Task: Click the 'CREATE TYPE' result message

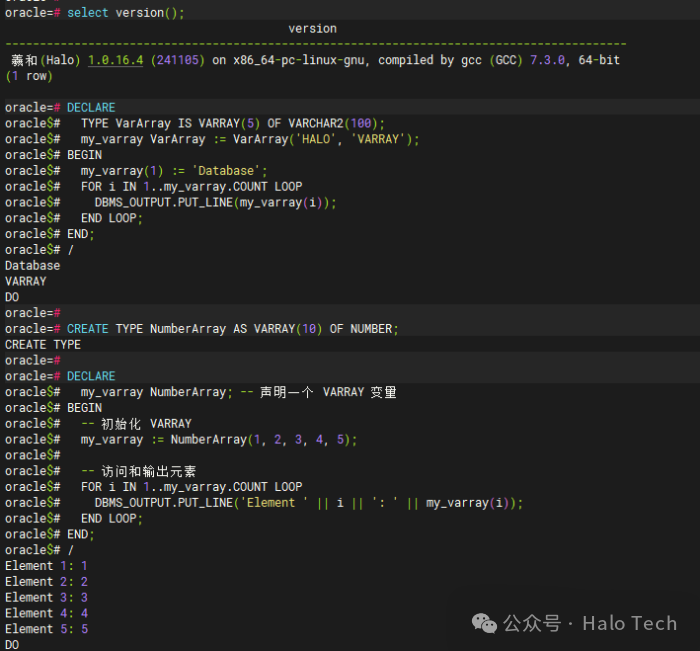Action: 43,345
